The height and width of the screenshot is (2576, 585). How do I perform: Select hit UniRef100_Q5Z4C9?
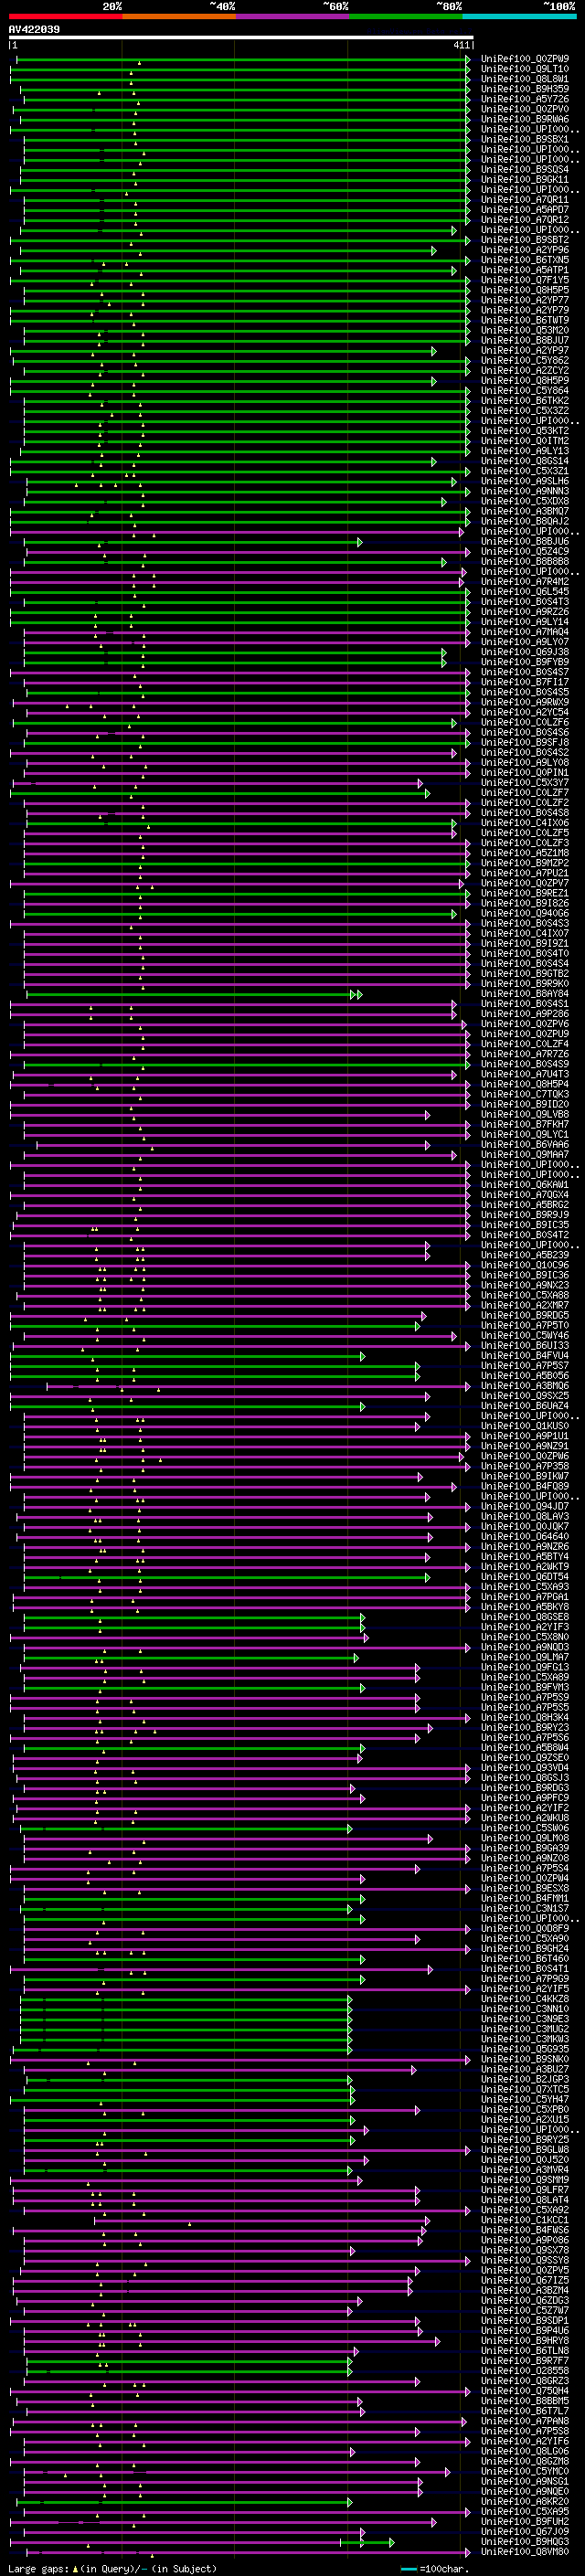pyautogui.click(x=524, y=552)
